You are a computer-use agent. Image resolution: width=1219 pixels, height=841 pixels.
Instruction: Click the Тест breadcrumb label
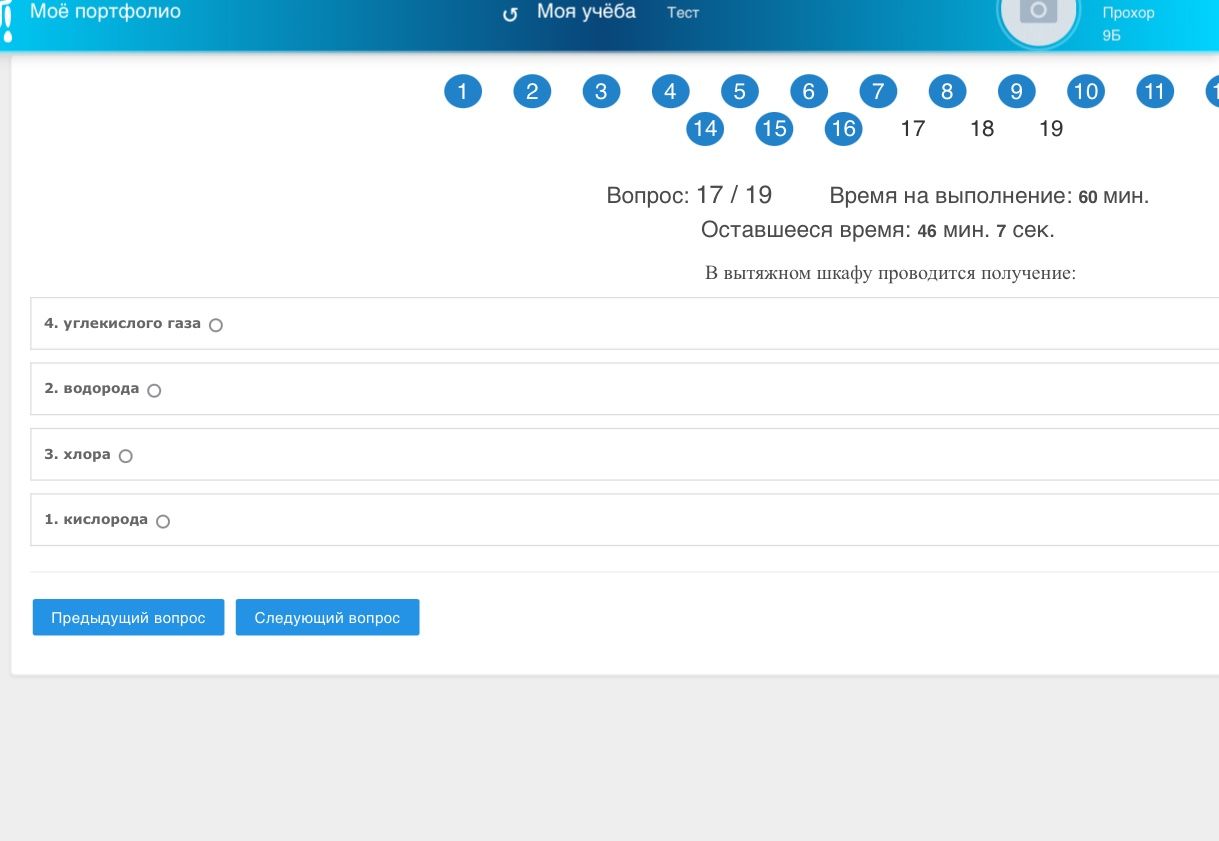[x=683, y=13]
